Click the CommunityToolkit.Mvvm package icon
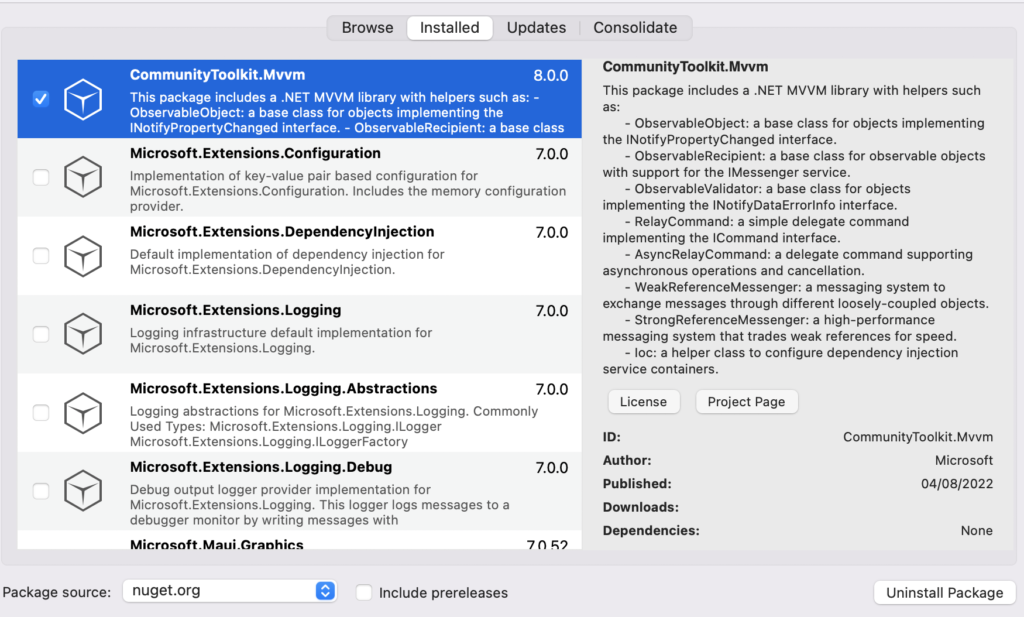Screen dimensions: 1024x617 pos(83,99)
